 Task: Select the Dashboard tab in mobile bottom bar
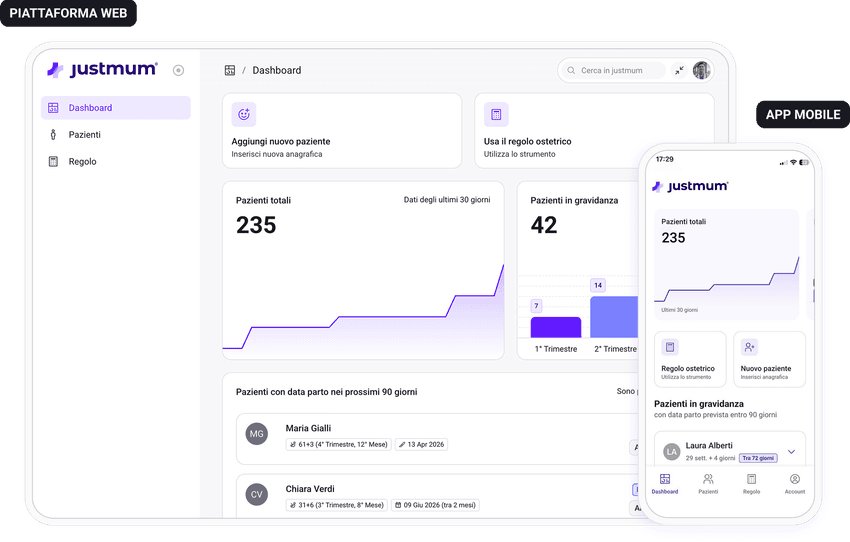(x=665, y=483)
